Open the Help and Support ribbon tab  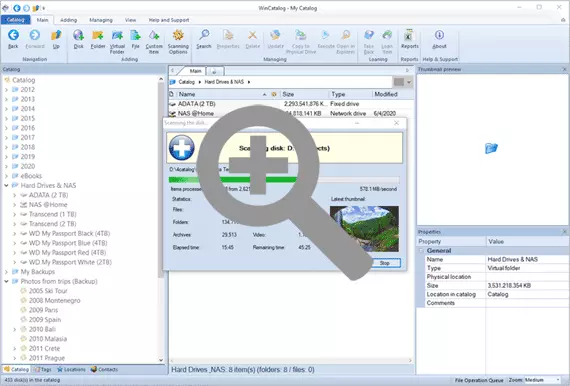click(169, 20)
